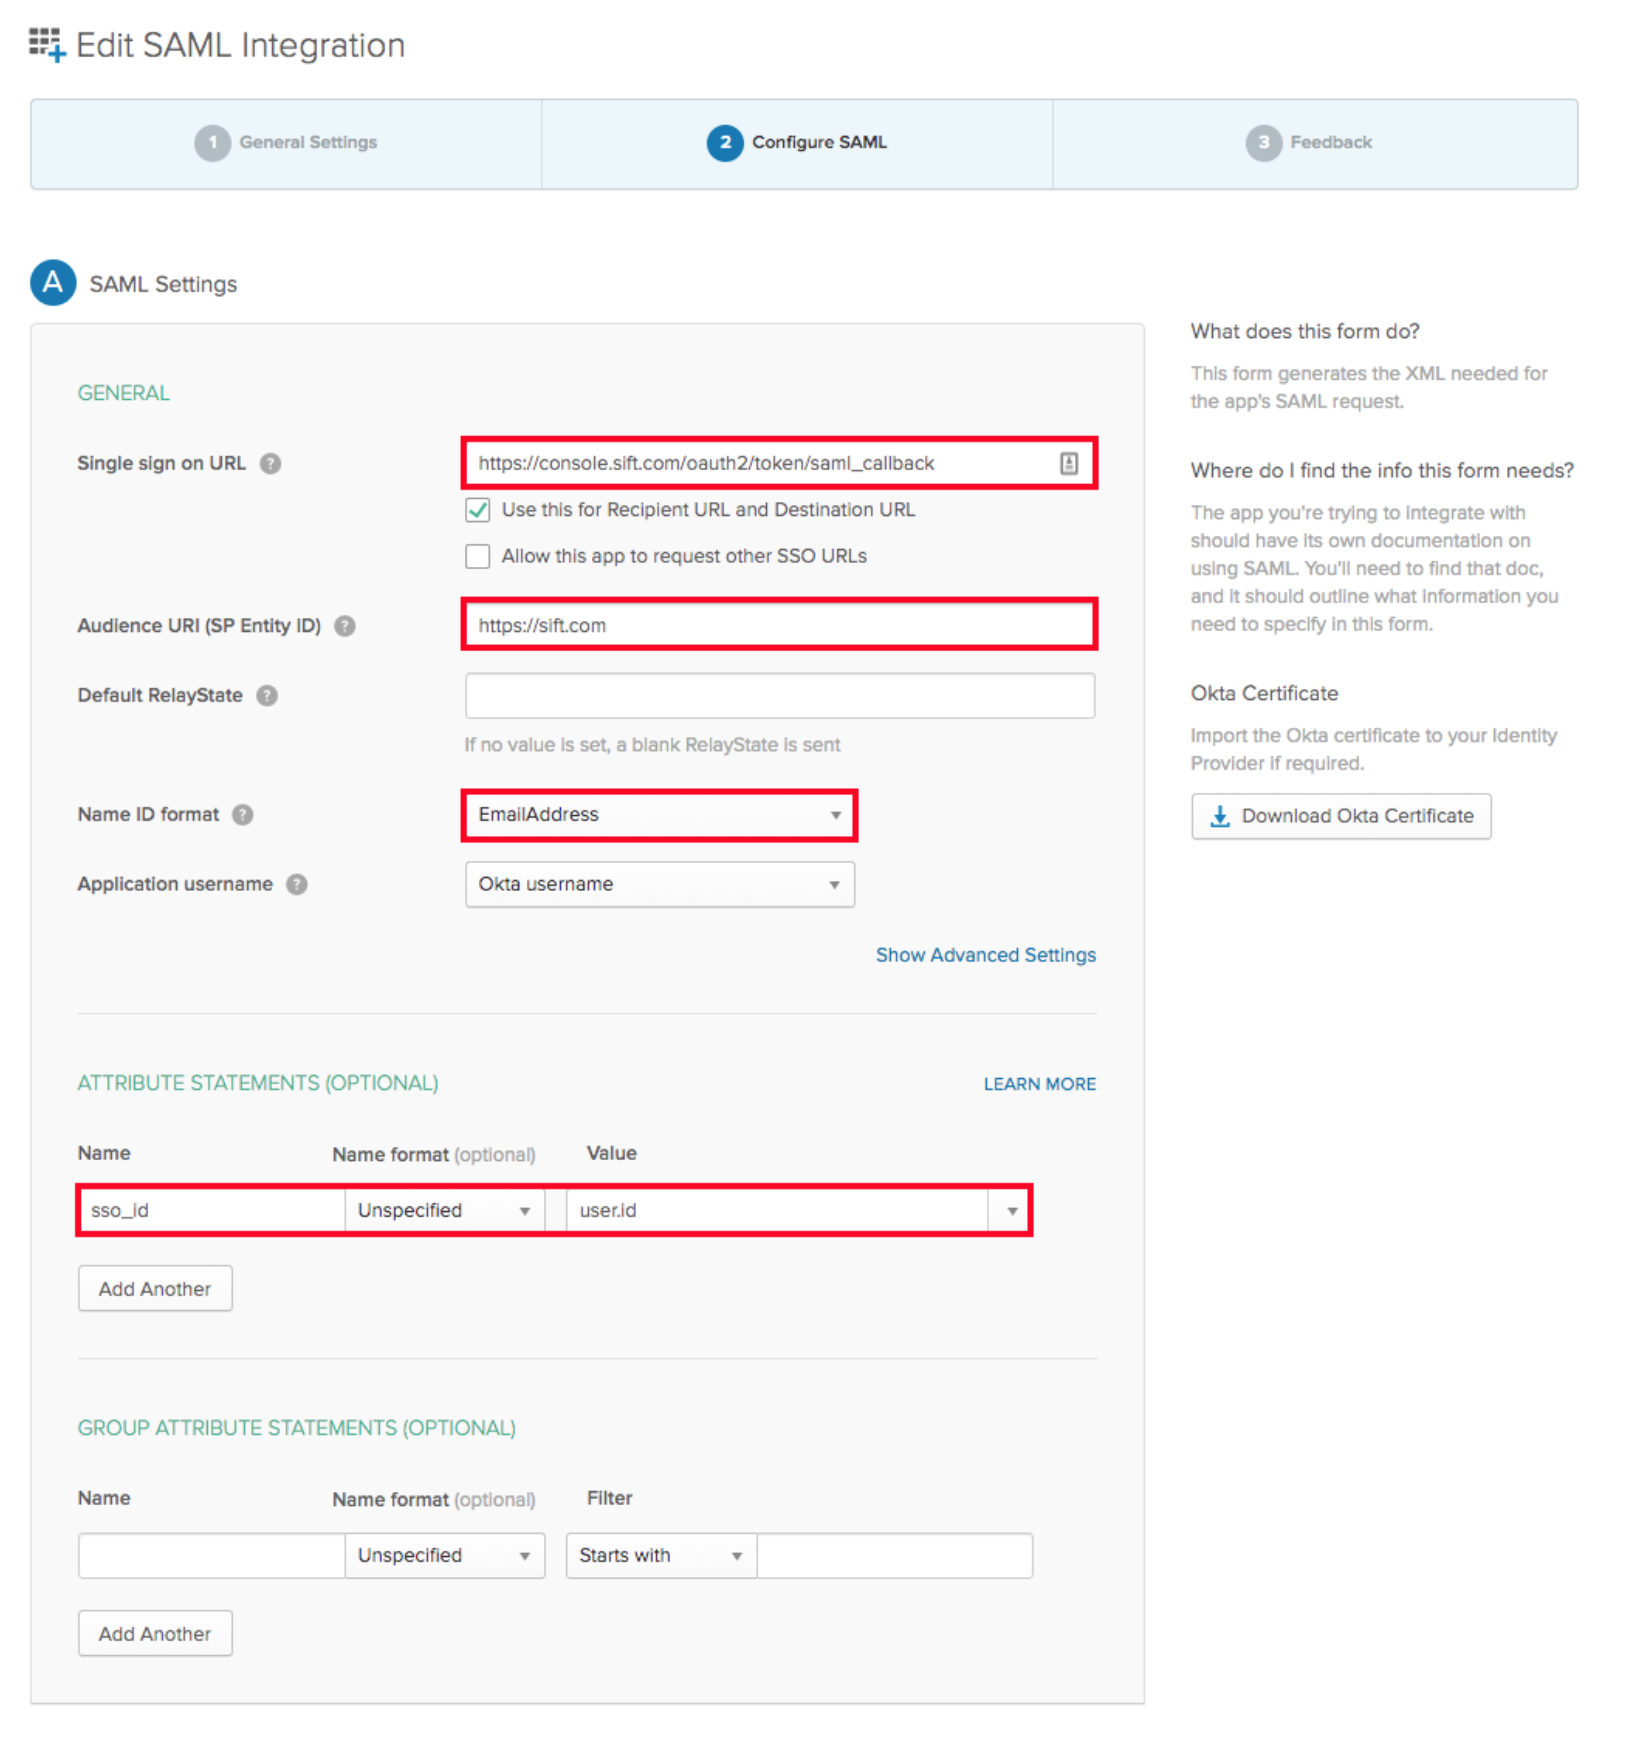Check Allow this app to request other SSO URLs
Screen dimensions: 1630x1740
[x=478, y=557]
